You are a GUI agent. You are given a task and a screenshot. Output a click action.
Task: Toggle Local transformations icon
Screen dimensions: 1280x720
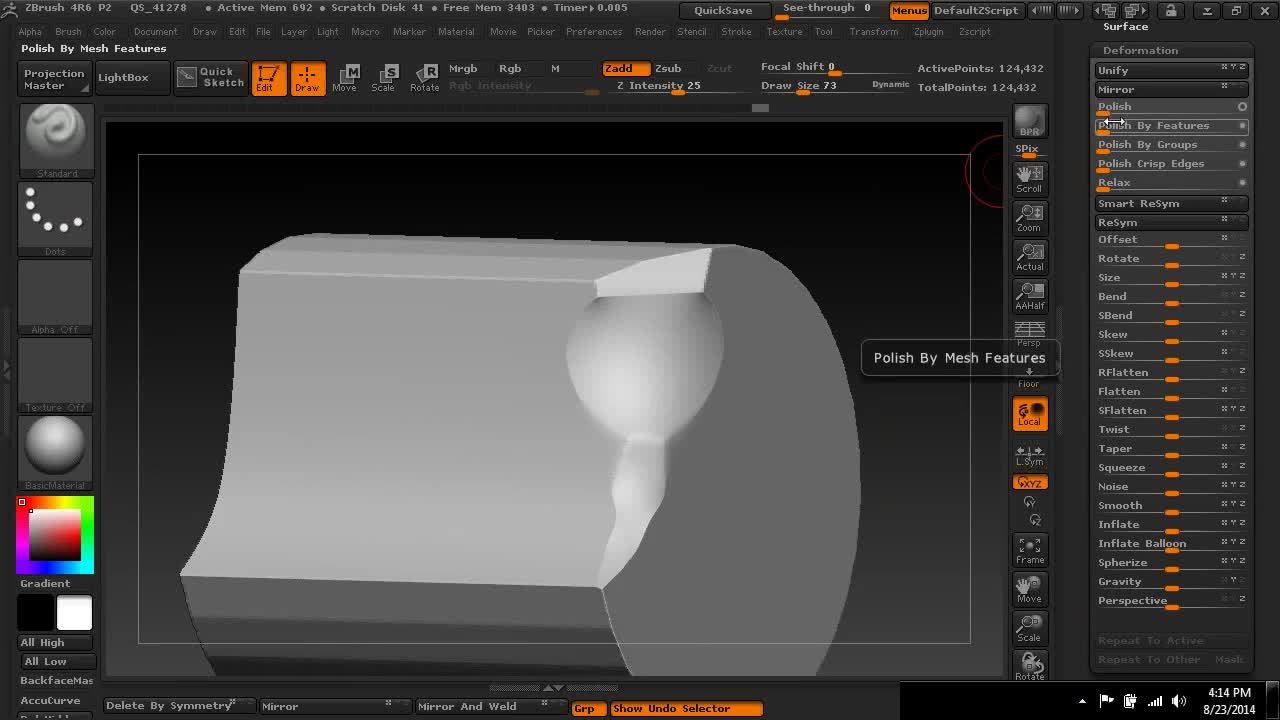pos(1029,414)
